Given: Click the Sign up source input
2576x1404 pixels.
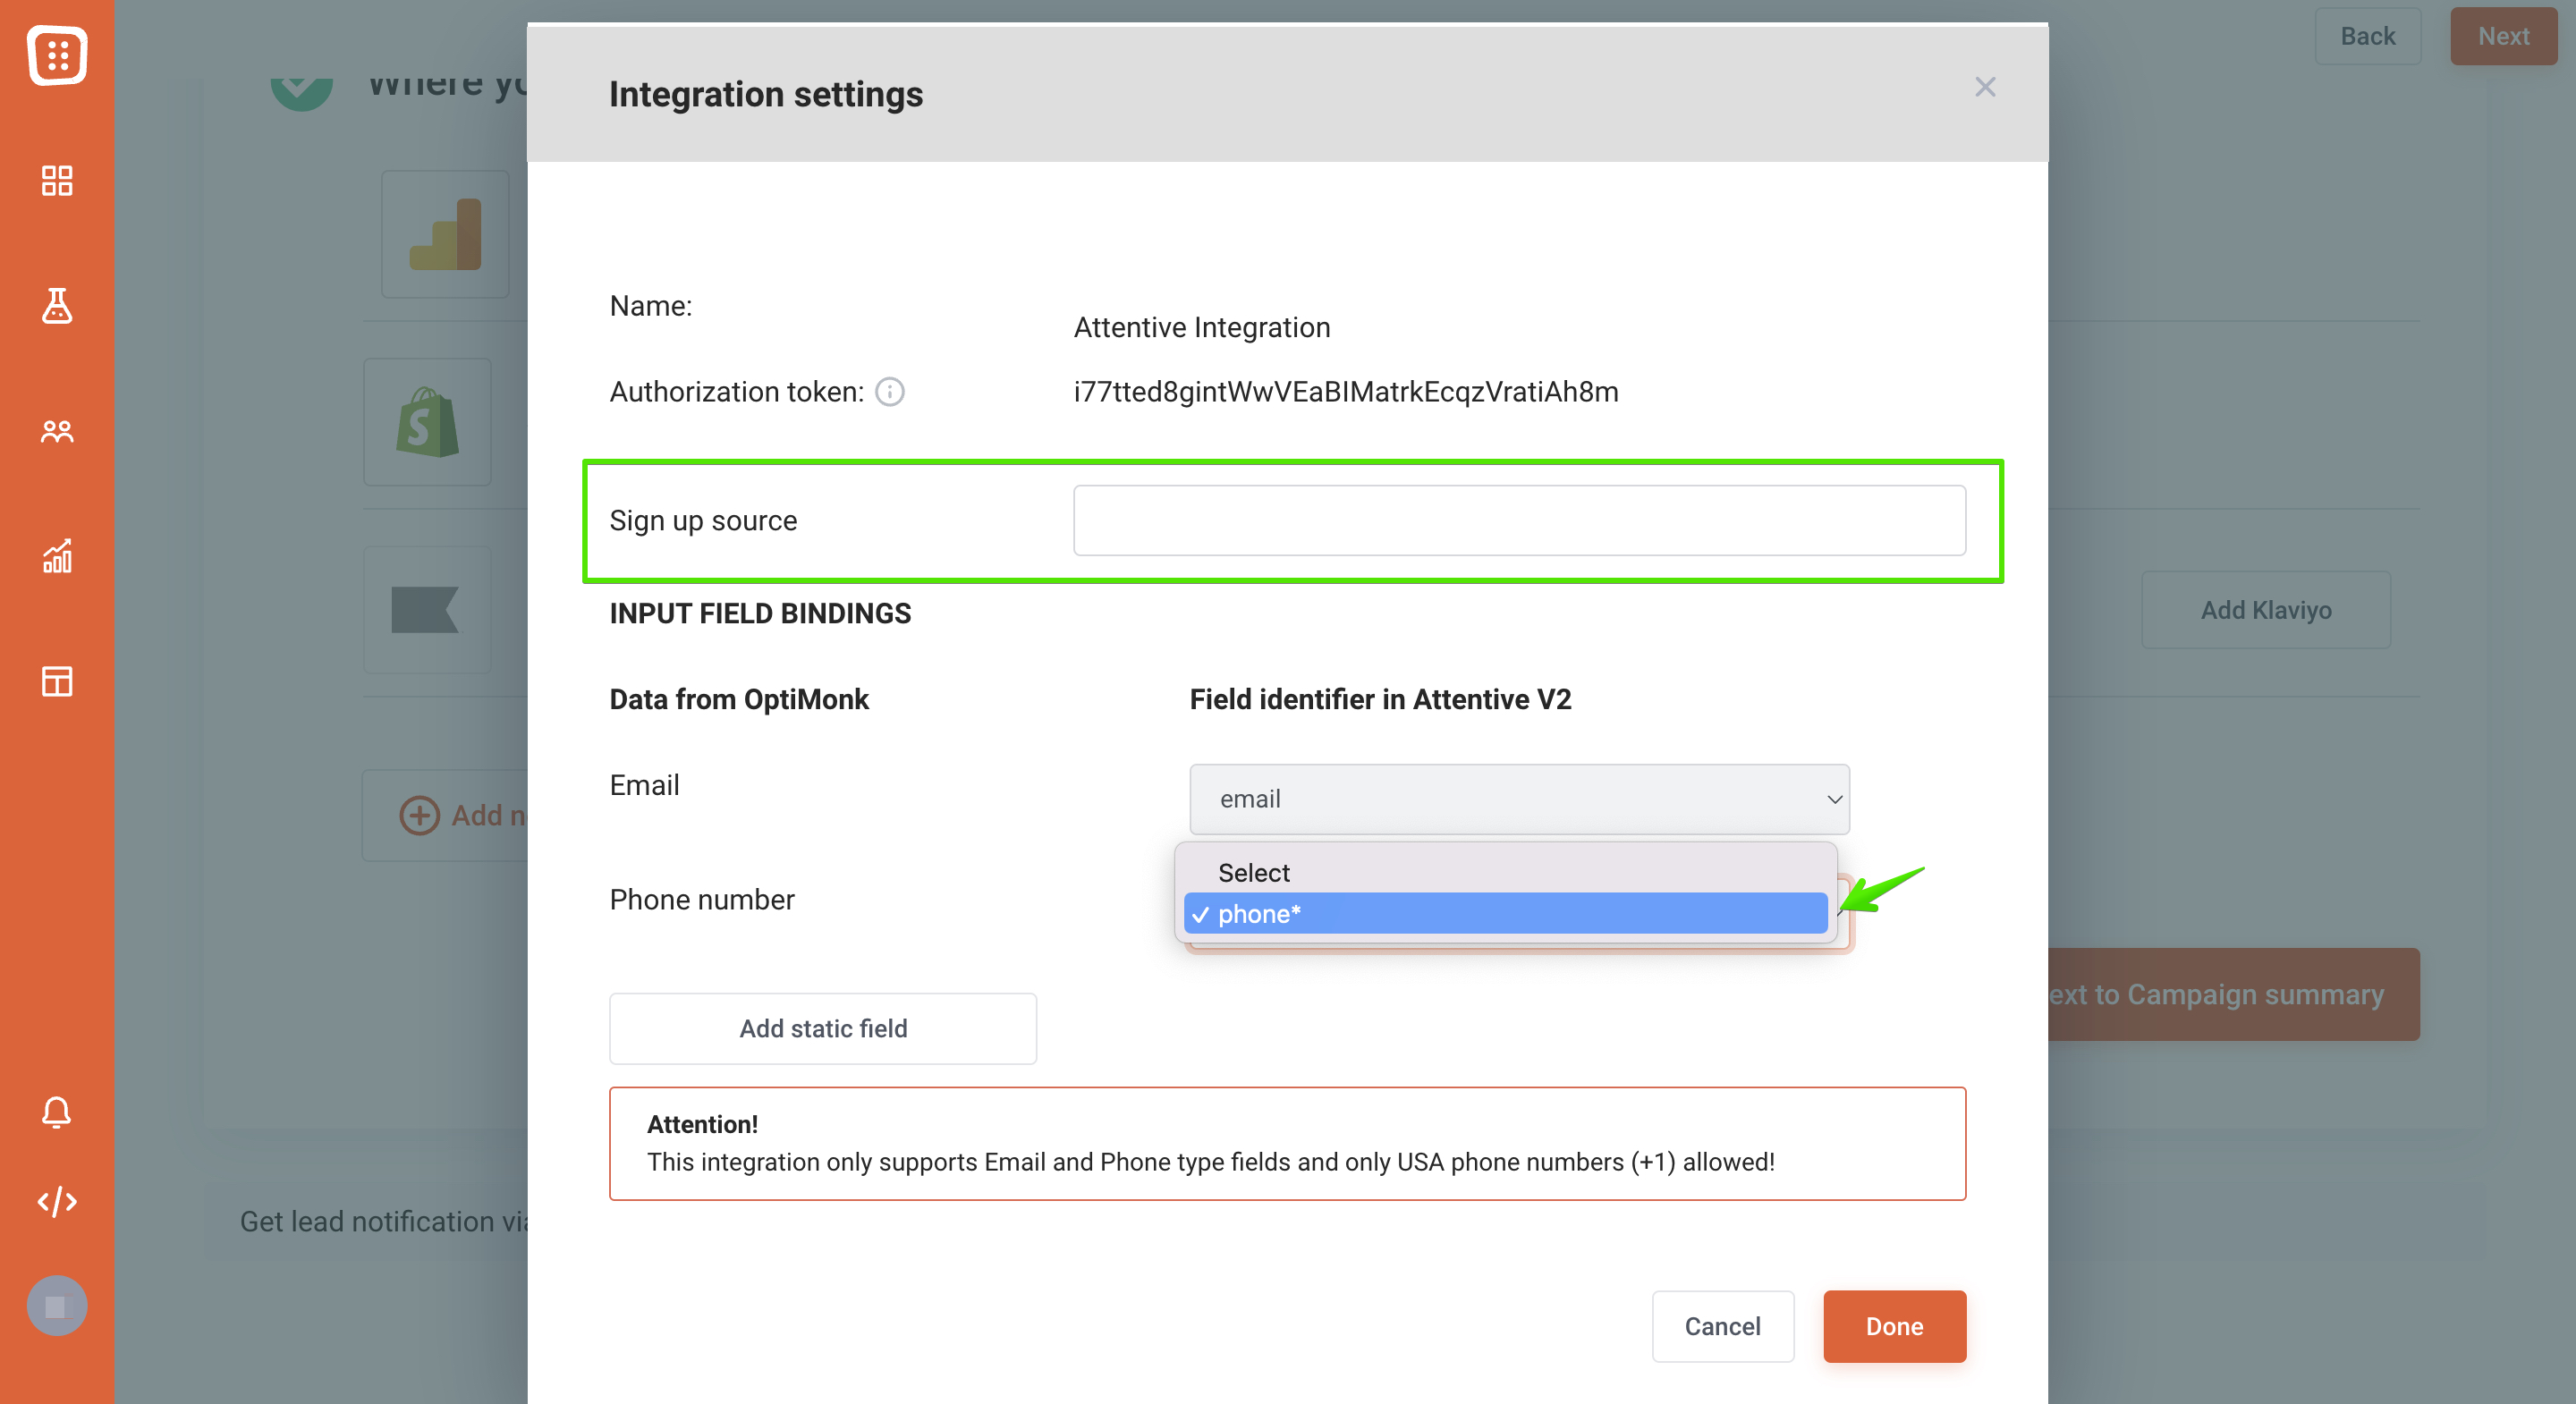Looking at the screenshot, I should click(x=1519, y=520).
